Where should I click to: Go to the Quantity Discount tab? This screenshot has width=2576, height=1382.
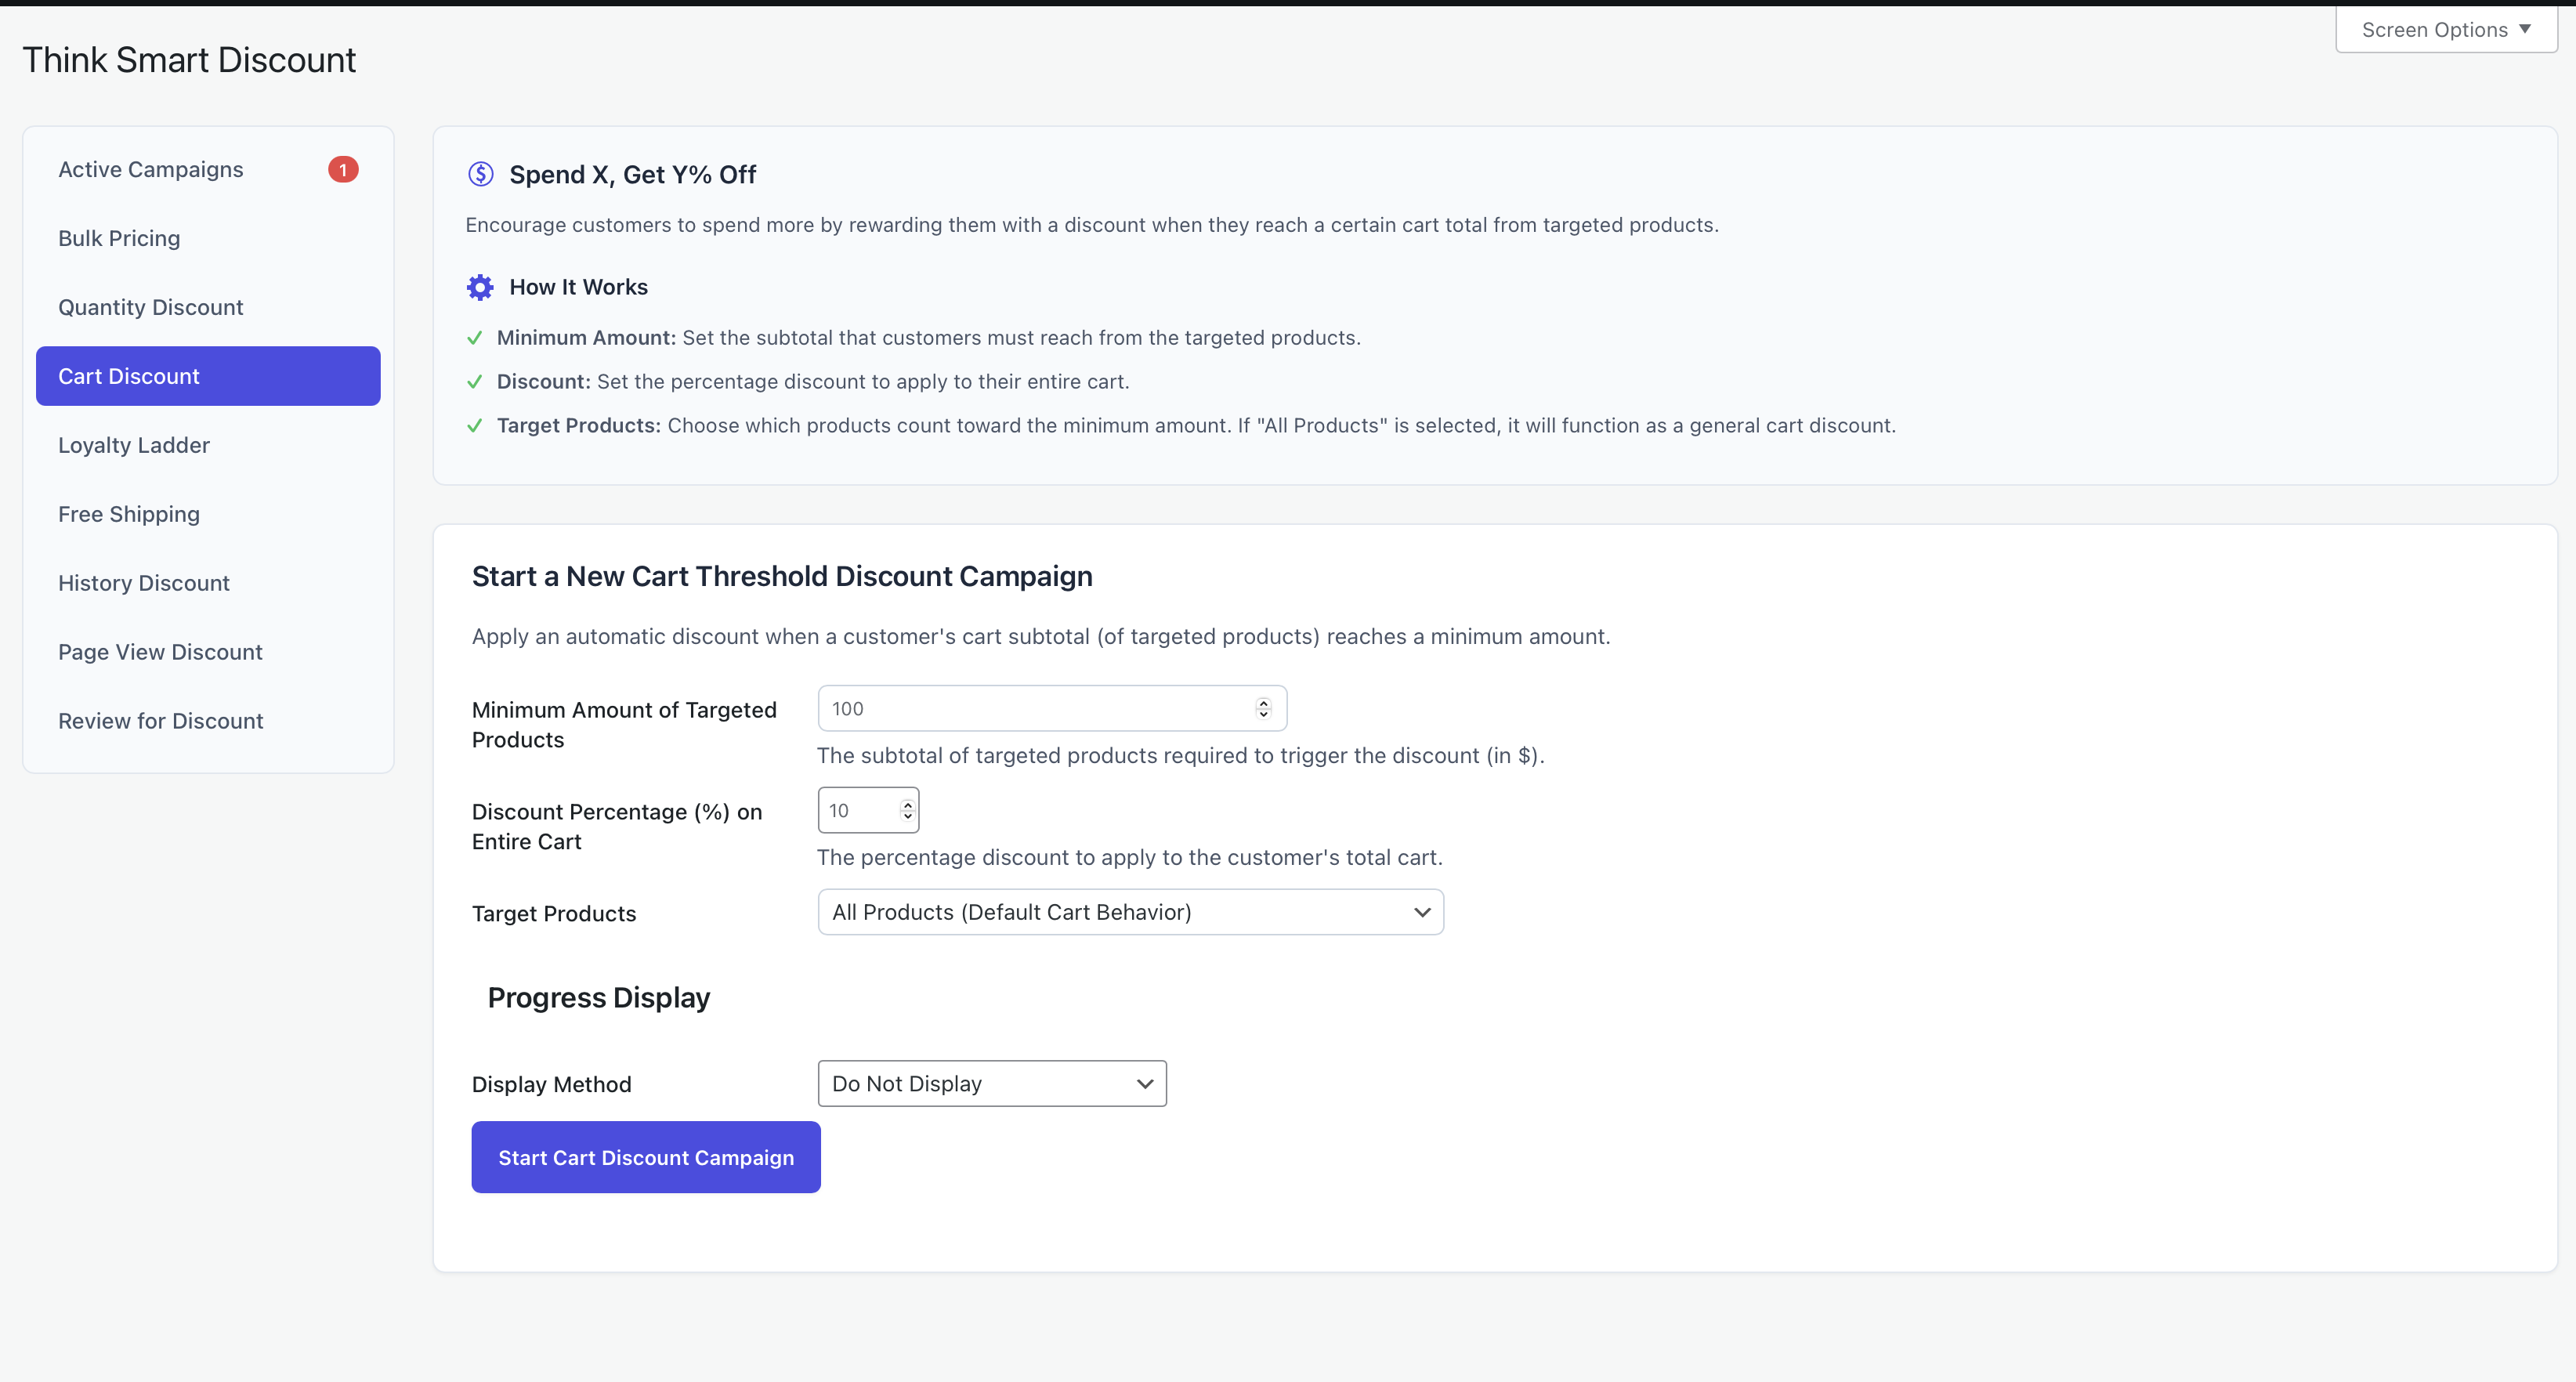(151, 307)
